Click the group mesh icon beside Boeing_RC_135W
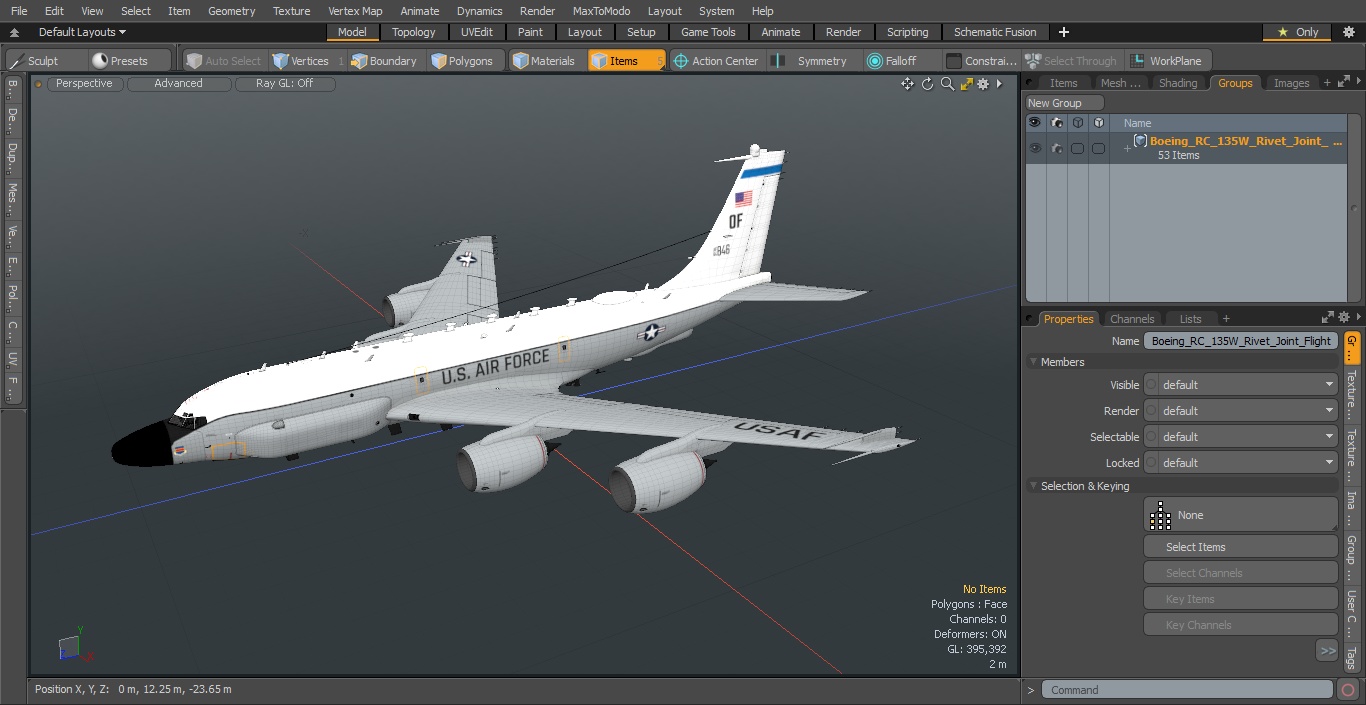Viewport: 1366px width, 705px height. 1140,141
